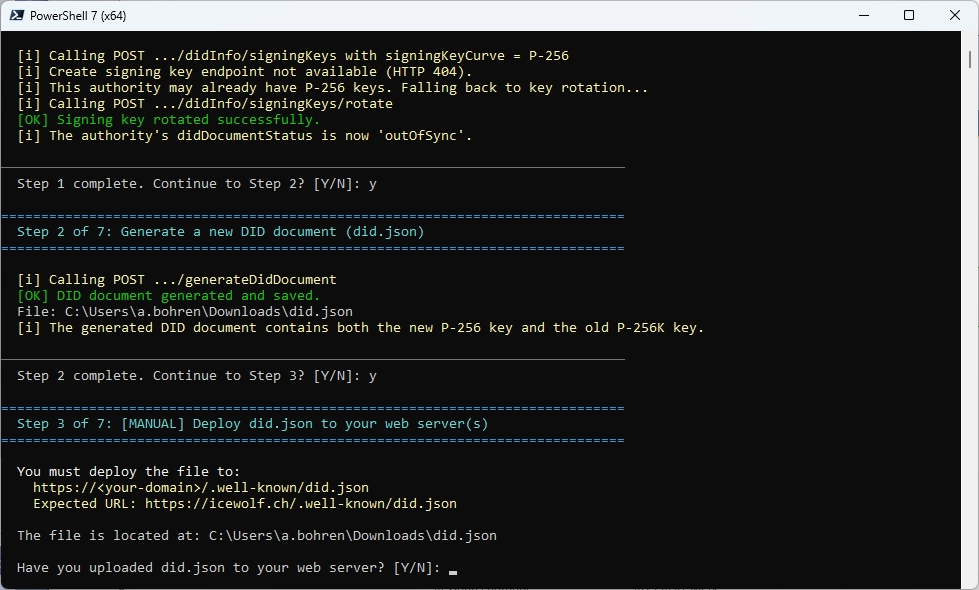Click the 'Step 3 of 7: [MANUAL]' heading
This screenshot has width=979, height=590.
tap(252, 424)
